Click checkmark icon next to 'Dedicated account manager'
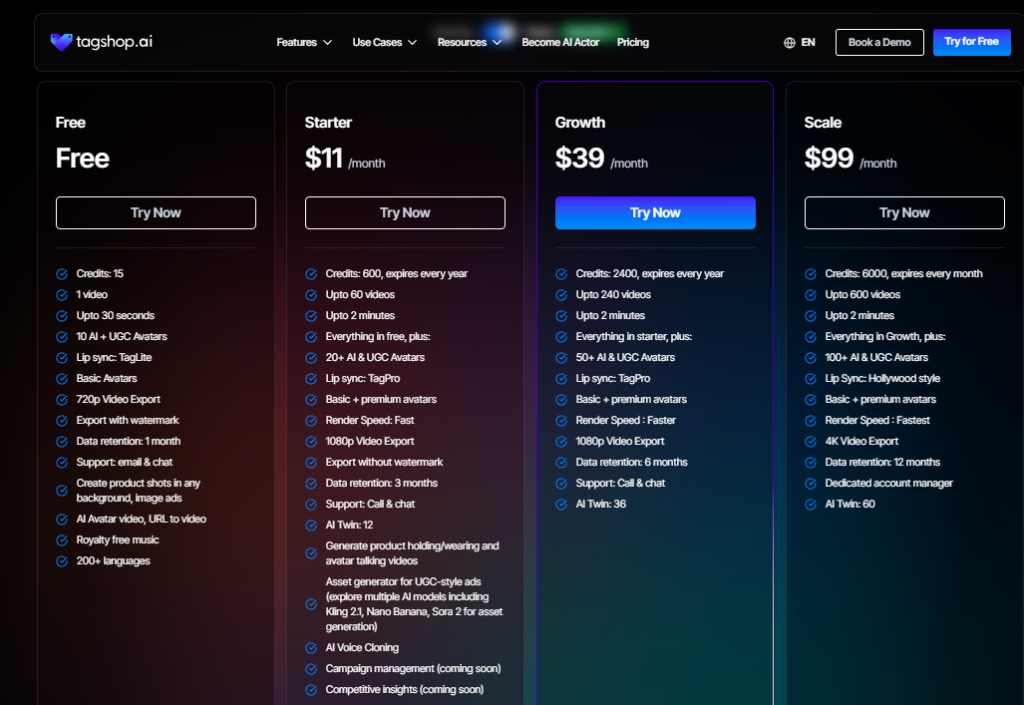Screen dimensions: 1024x705 click(x=811, y=484)
